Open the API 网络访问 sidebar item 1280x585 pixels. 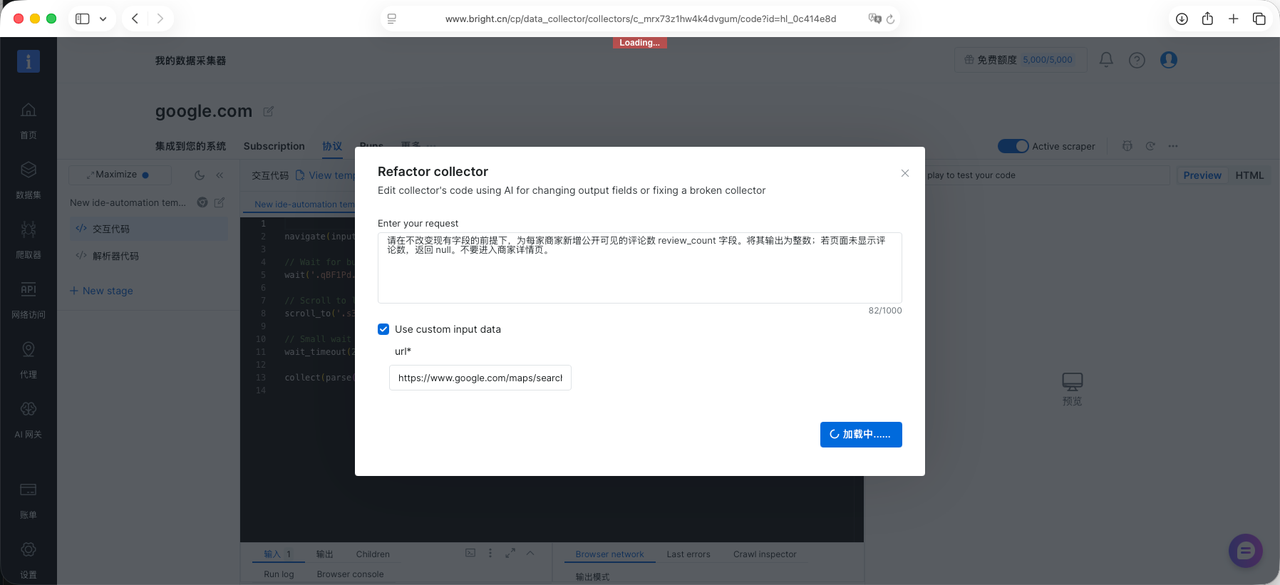click(x=28, y=300)
